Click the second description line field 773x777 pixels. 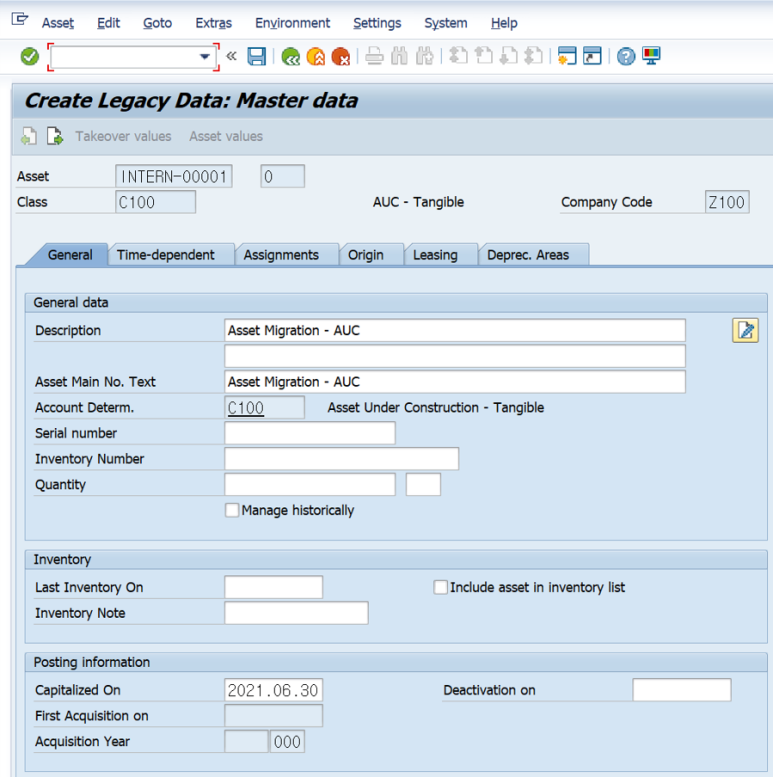[x=455, y=356]
